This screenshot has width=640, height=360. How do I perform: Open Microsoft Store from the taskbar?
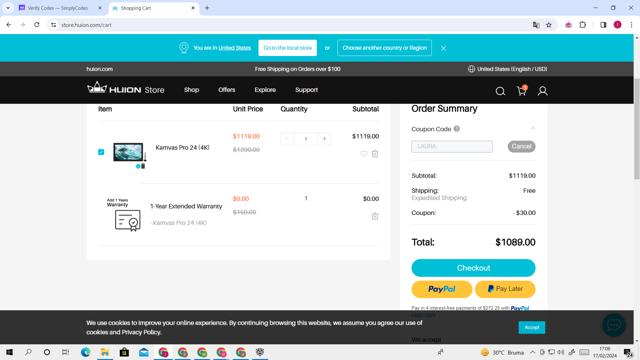point(124,352)
